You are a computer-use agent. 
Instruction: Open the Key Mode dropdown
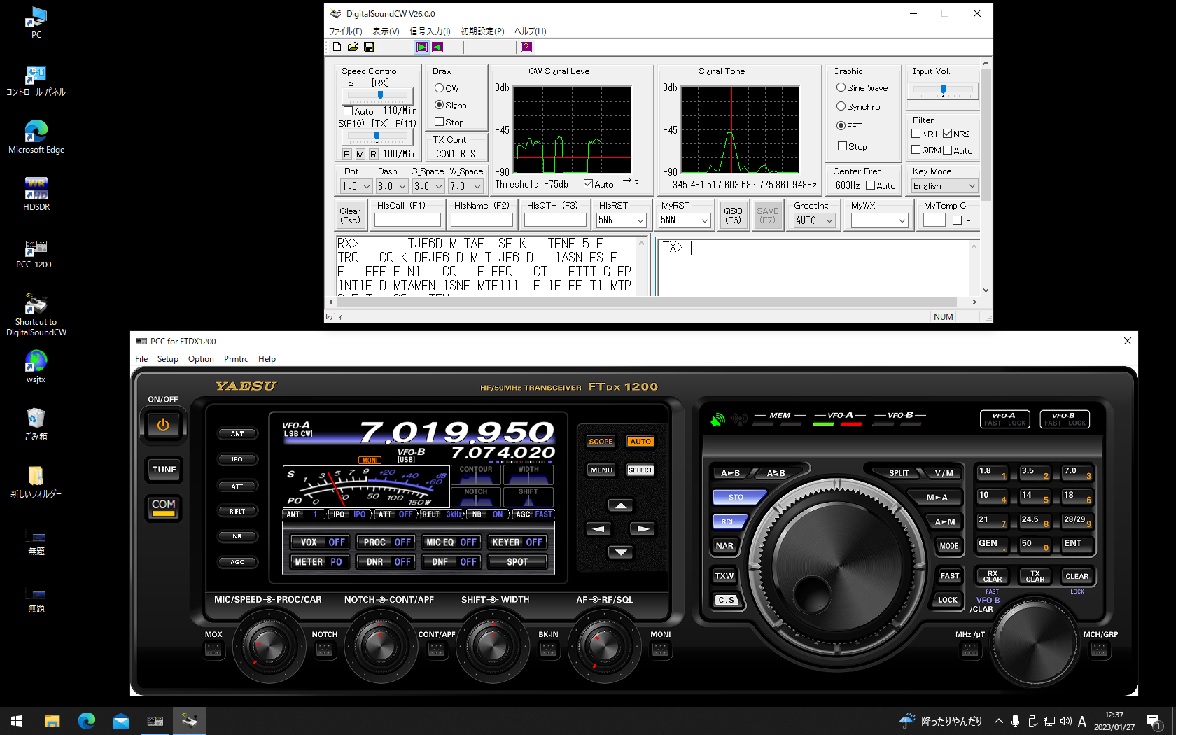coord(944,186)
